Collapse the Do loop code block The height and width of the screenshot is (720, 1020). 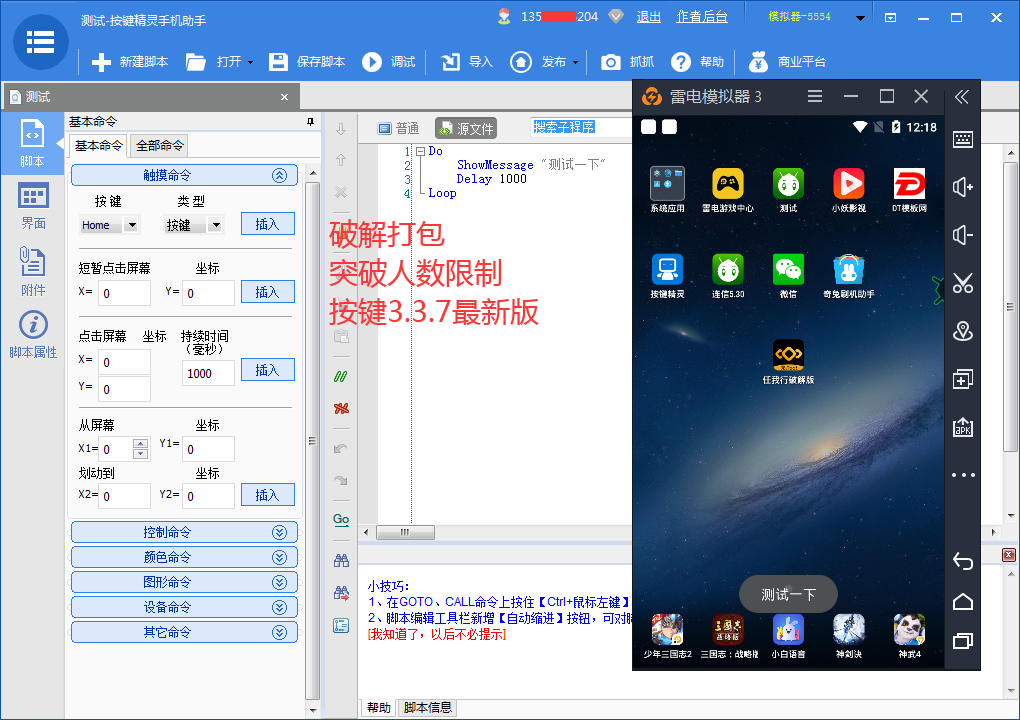coord(420,151)
